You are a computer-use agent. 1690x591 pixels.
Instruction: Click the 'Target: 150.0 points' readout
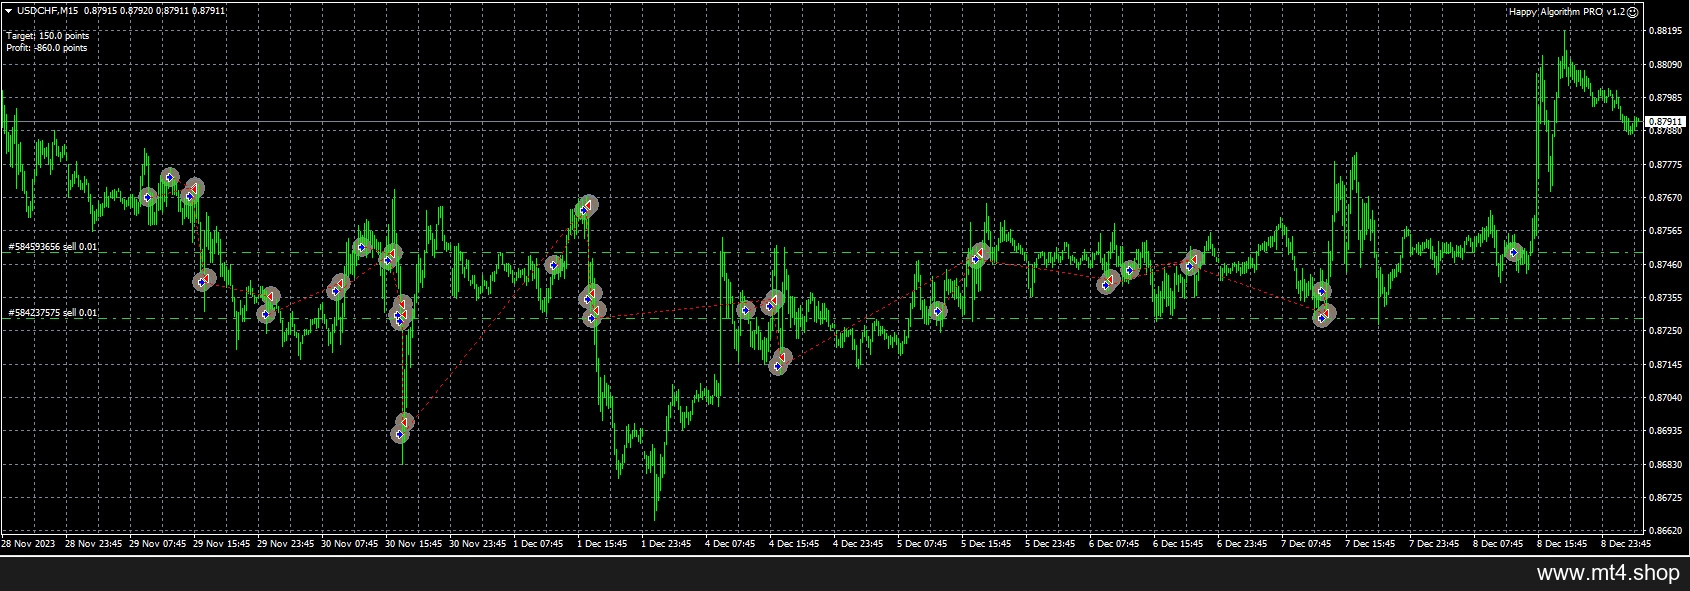pos(48,35)
